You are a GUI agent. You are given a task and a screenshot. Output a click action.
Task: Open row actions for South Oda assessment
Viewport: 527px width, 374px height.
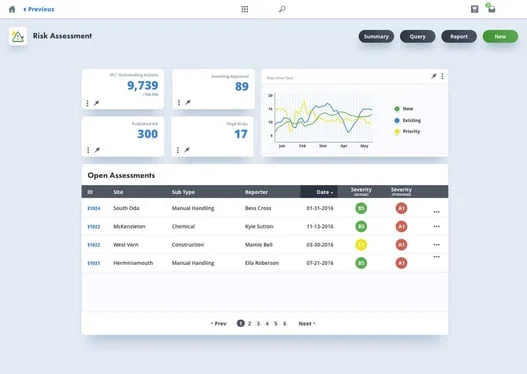pyautogui.click(x=436, y=212)
